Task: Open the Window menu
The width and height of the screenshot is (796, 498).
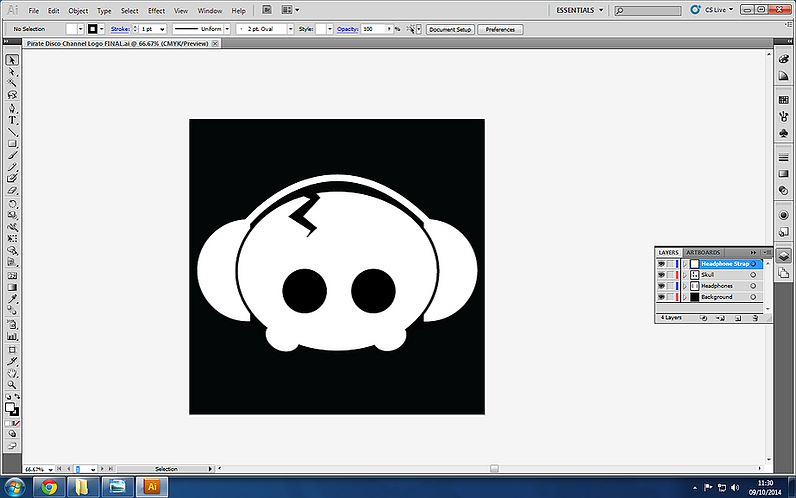Action: [x=210, y=11]
